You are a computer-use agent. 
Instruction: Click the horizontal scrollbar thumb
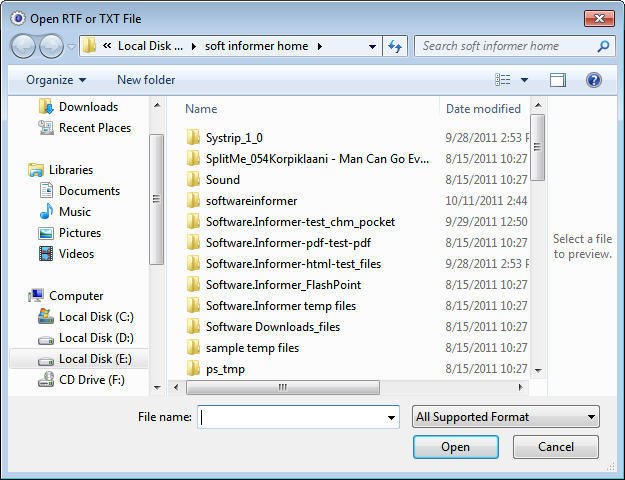coord(283,387)
